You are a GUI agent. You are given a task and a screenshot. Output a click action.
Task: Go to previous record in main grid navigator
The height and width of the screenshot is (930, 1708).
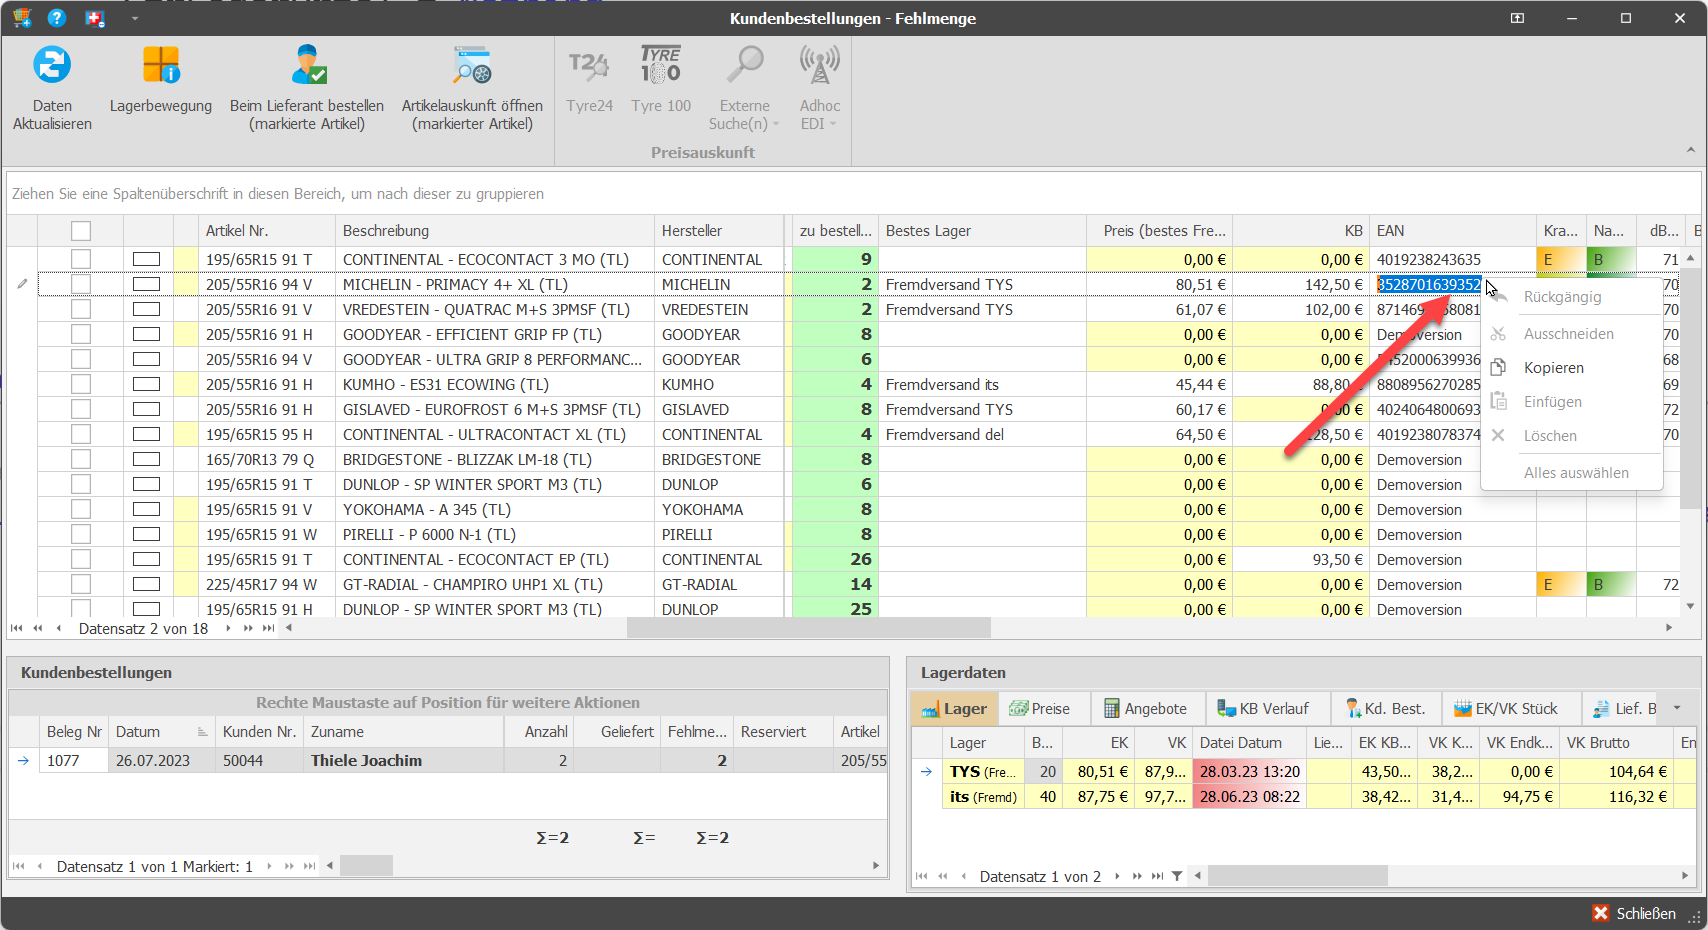tap(59, 628)
